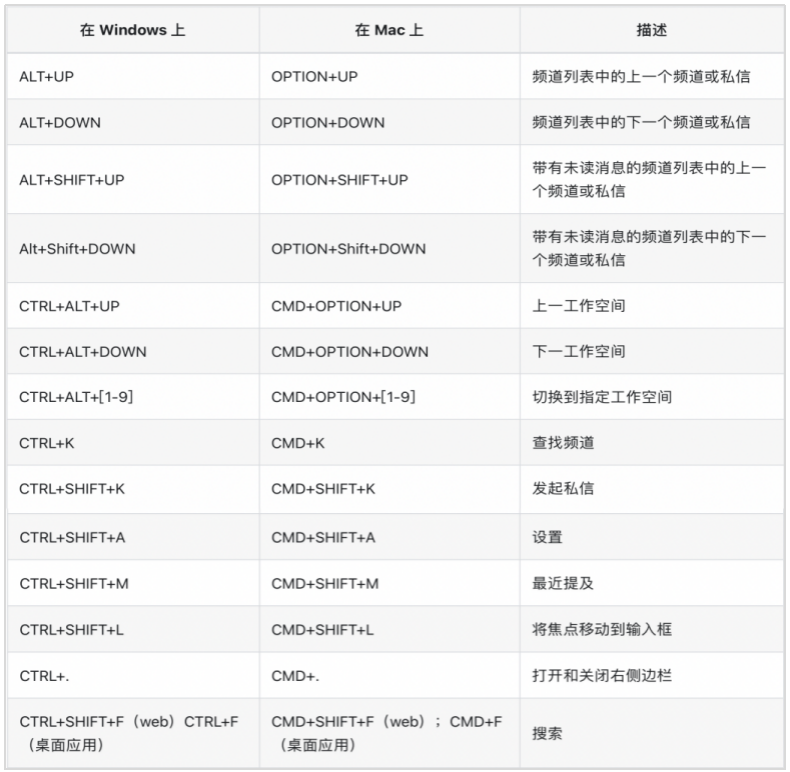The height and width of the screenshot is (772, 790).
Task: Click the '切换到指定工作空间' description
Action: click(652, 397)
